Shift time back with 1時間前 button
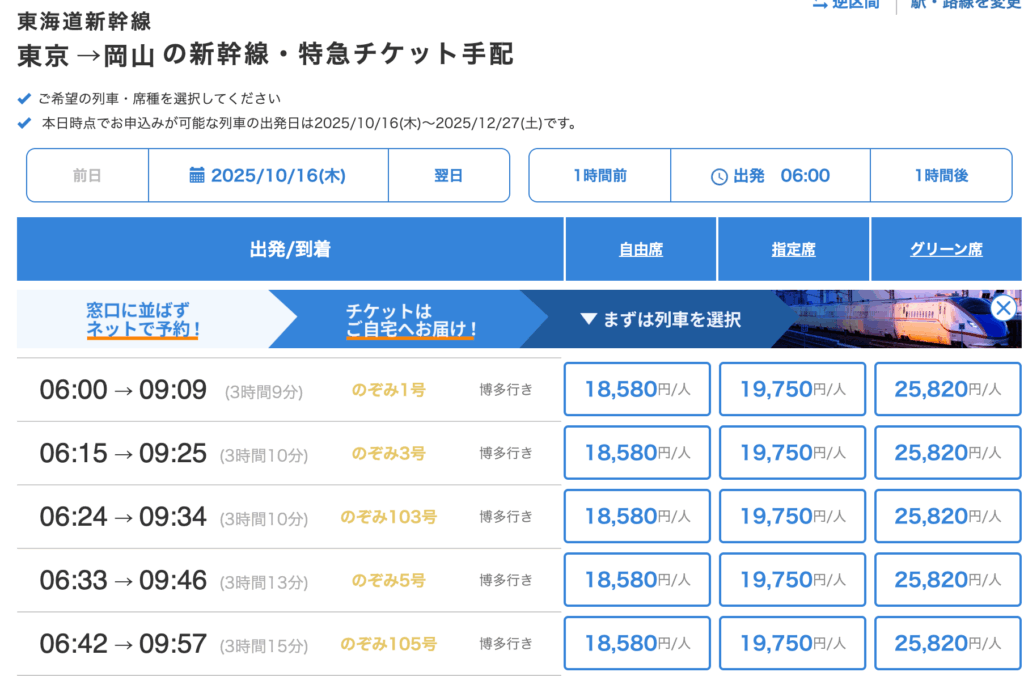Viewport: 1024px width, 676px height. 600,175
